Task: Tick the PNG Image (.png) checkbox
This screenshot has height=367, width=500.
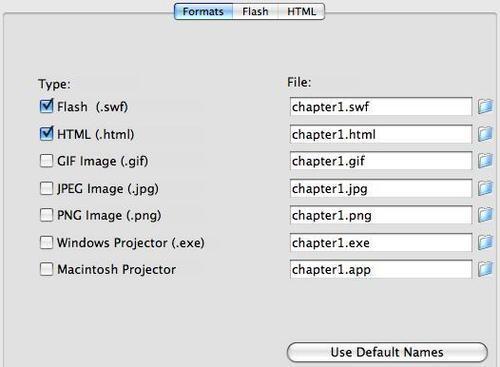Action: (46, 215)
